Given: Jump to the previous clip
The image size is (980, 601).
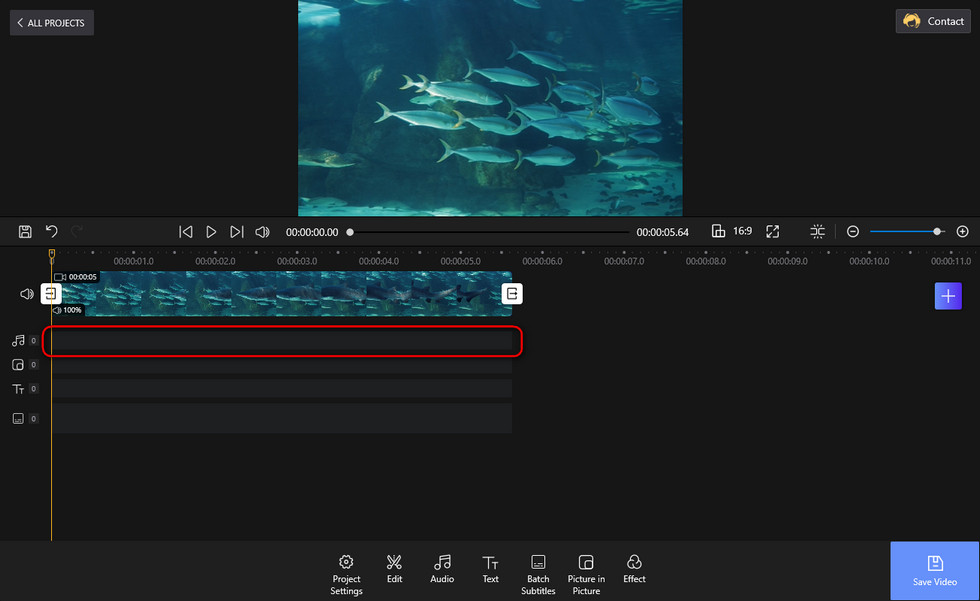Looking at the screenshot, I should 186,232.
